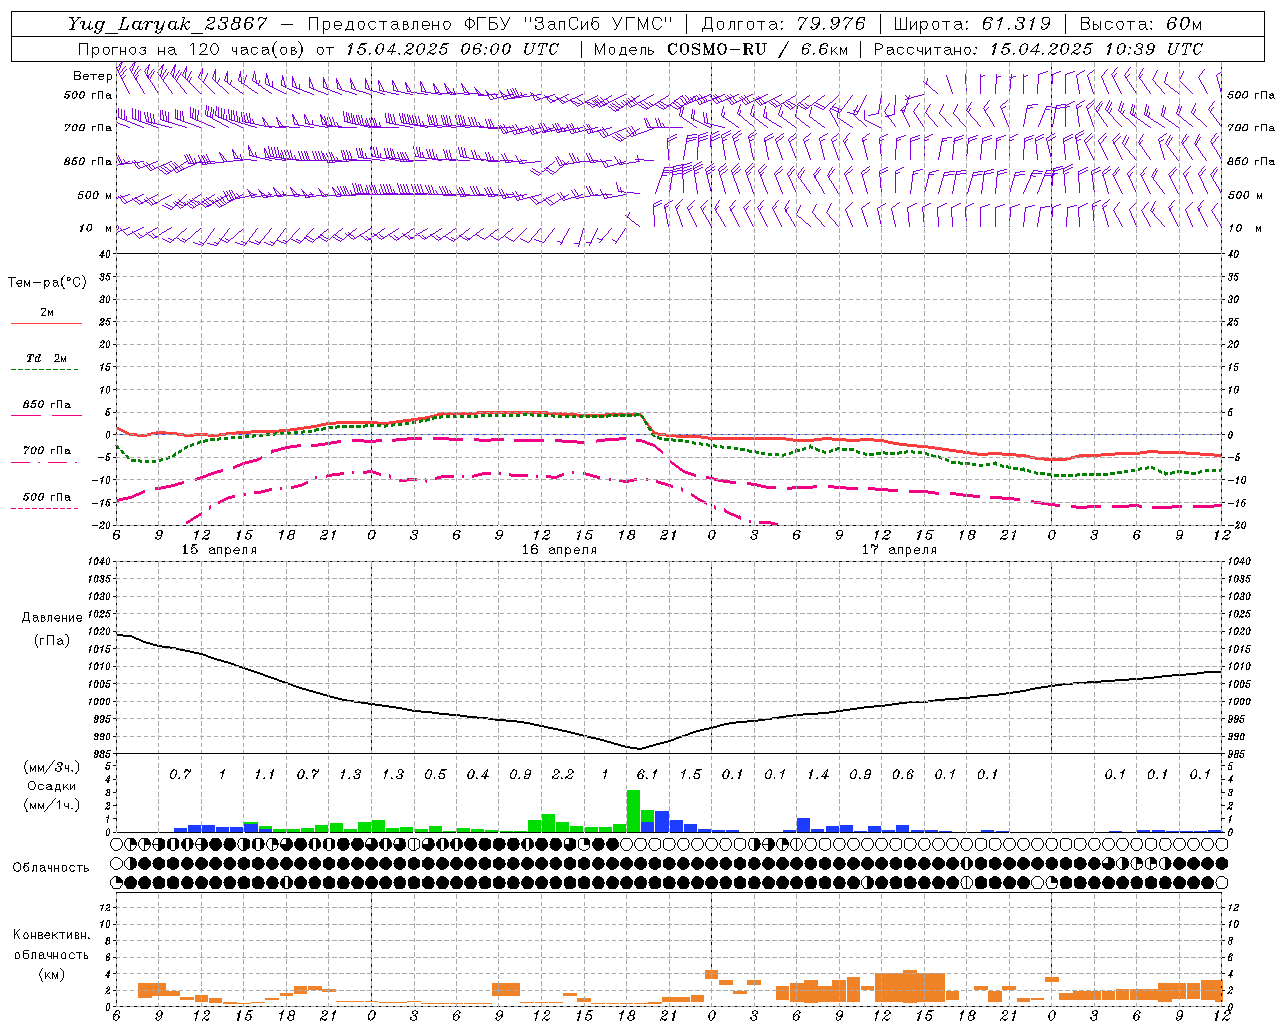Click the 2м temperature legend label

47,312
